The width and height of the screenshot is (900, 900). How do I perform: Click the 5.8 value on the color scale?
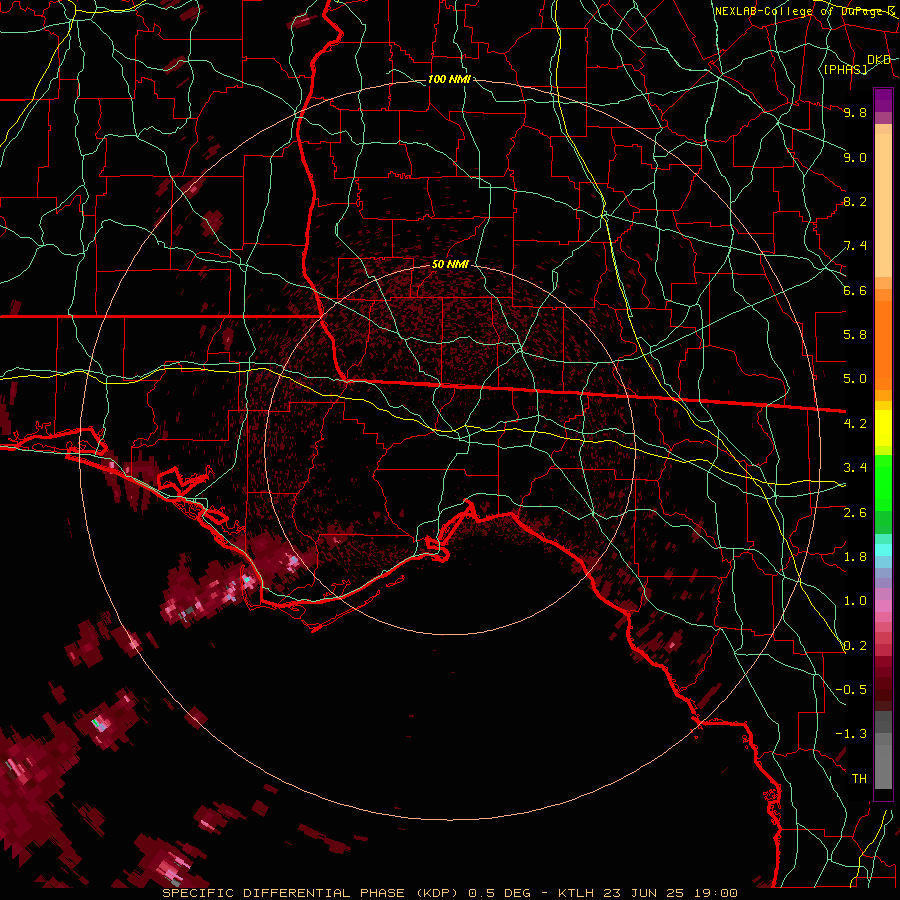pos(855,335)
